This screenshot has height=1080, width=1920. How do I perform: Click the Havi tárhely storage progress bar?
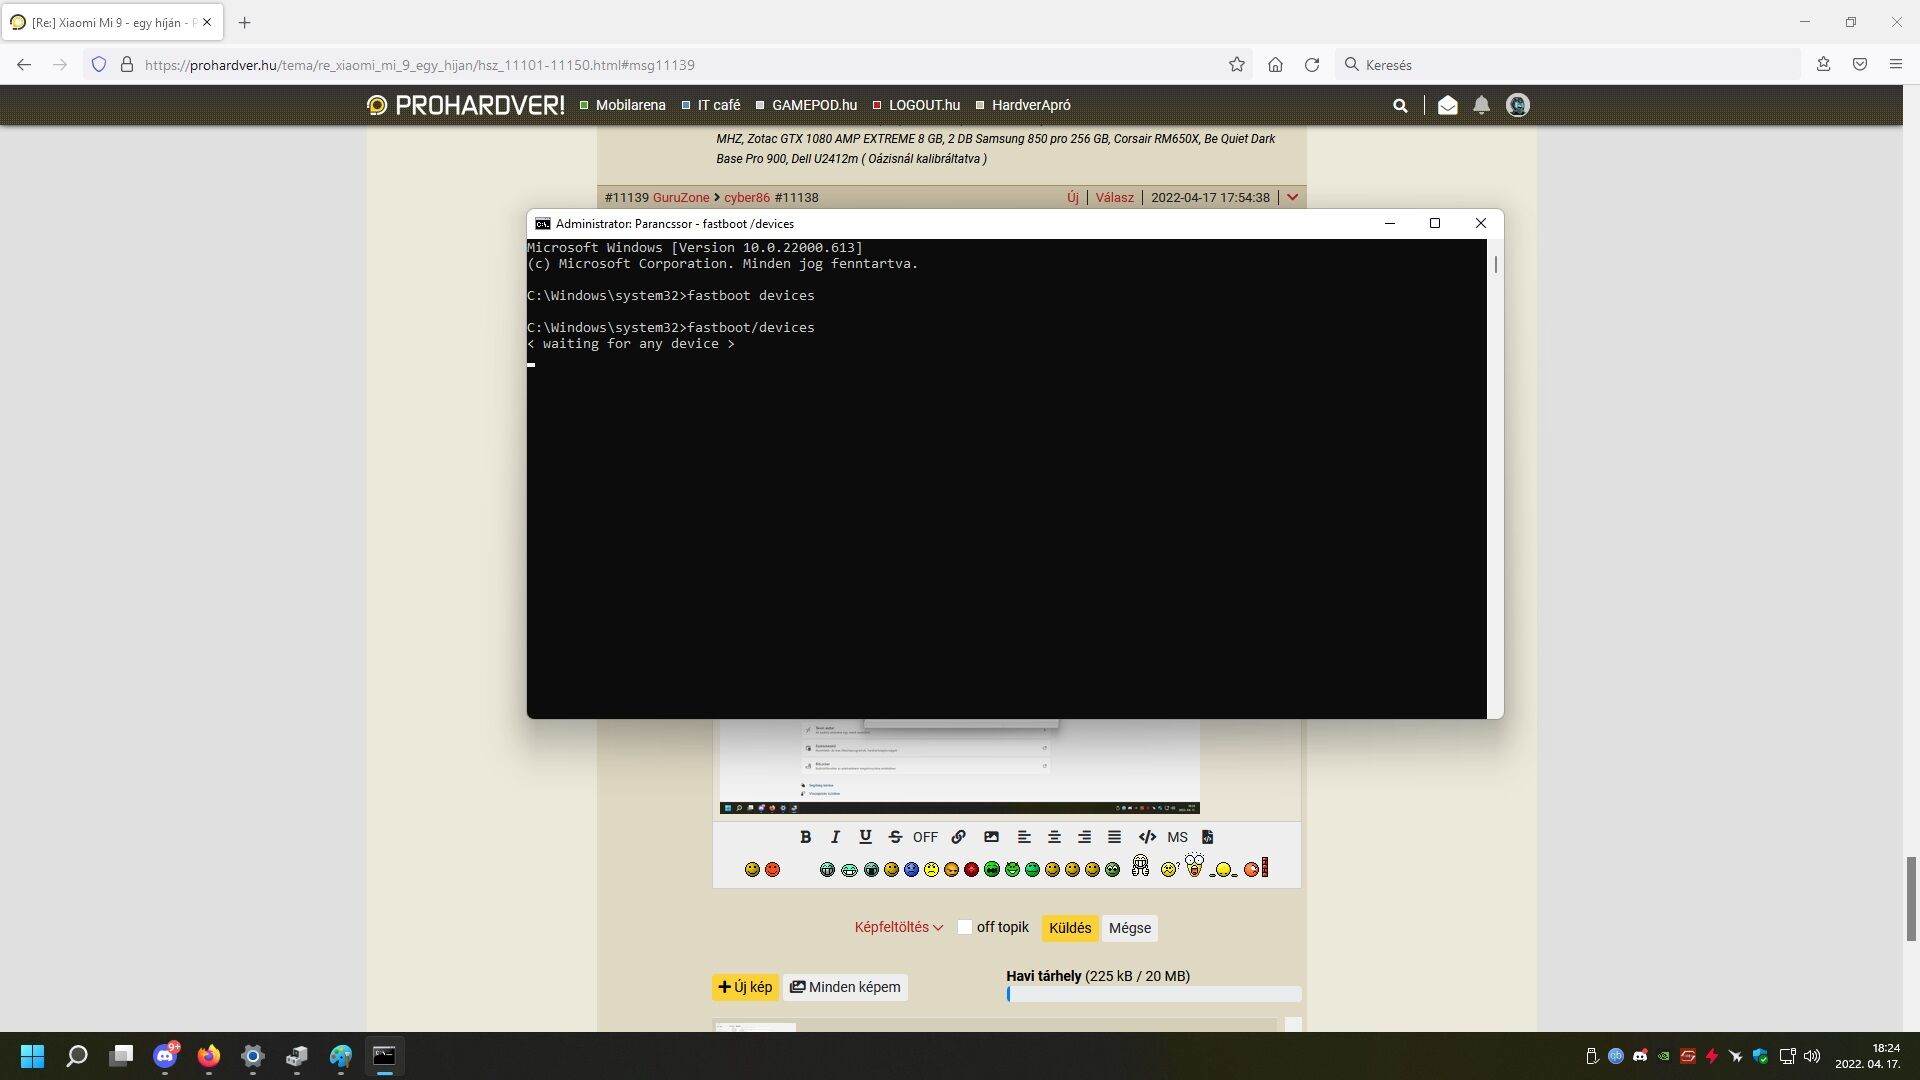1153,994
